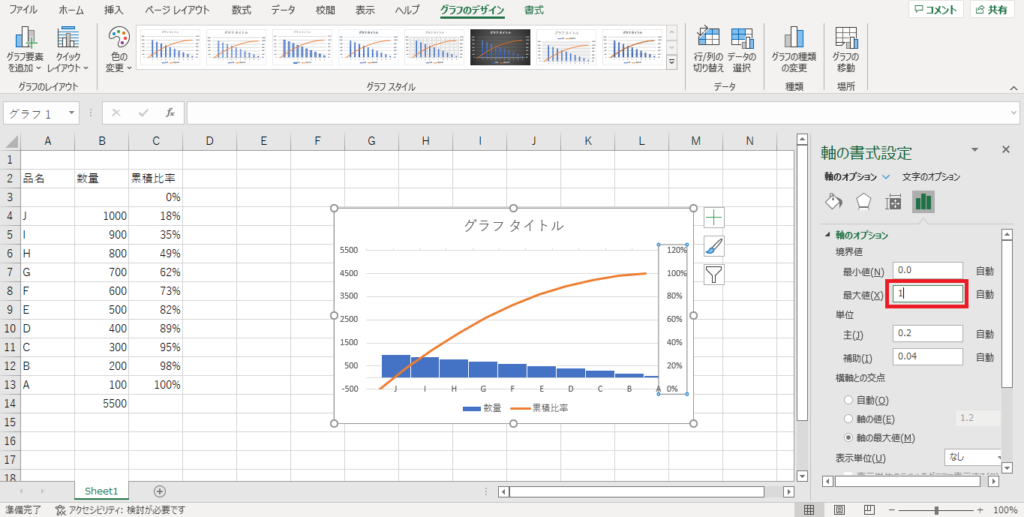Open the 書式 tab
This screenshot has width=1024, height=517.
coord(534,10)
